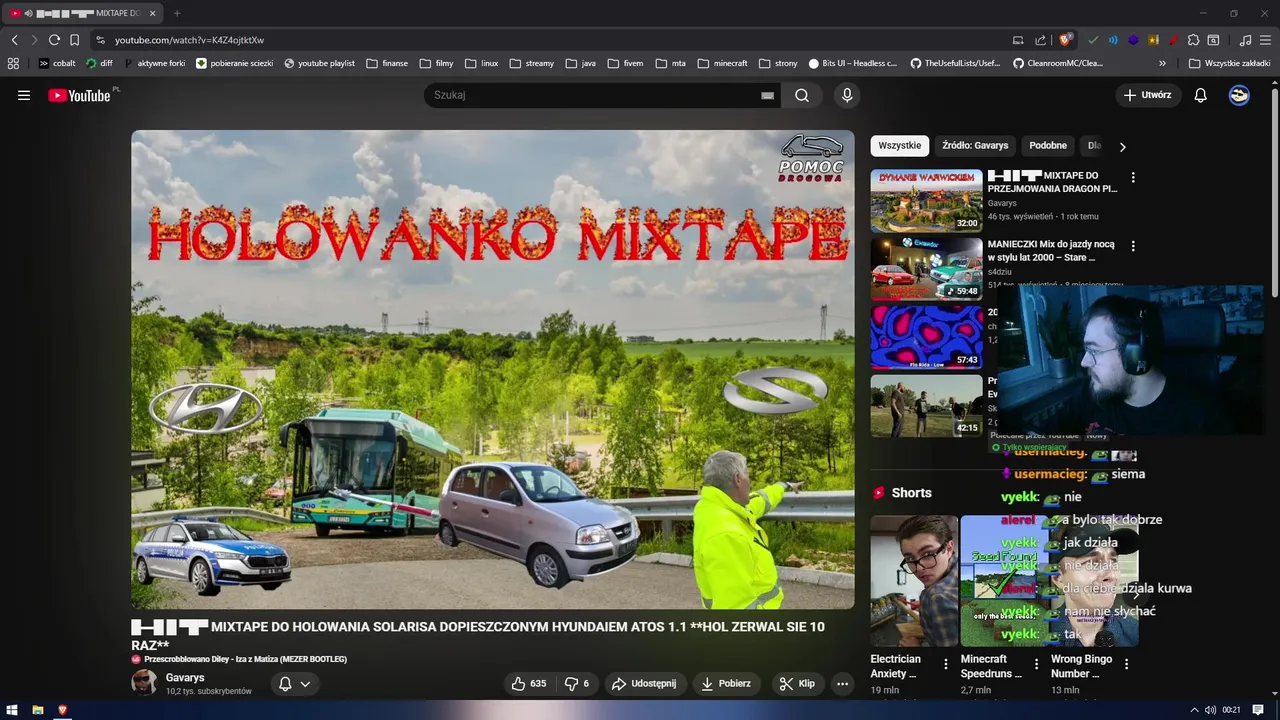Open the youtube playlist bookmark
The image size is (1280, 720).
pyautogui.click(x=319, y=63)
